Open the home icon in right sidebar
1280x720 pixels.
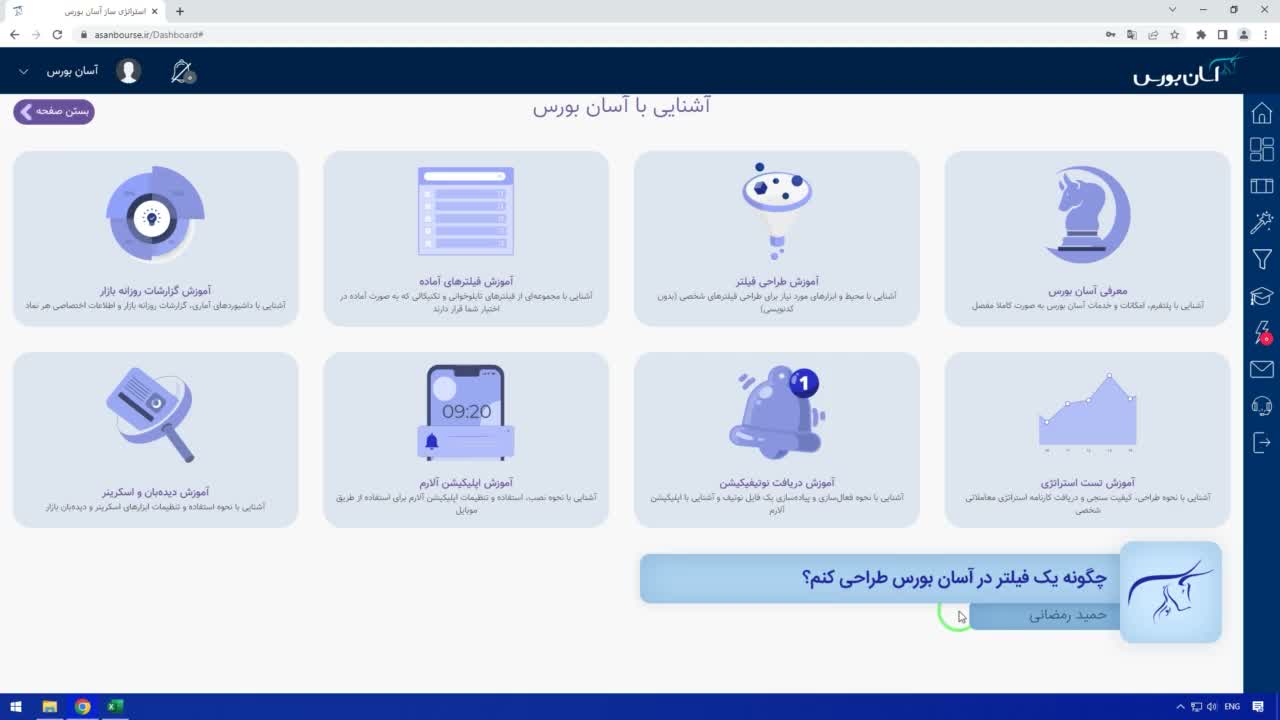coord(1261,113)
